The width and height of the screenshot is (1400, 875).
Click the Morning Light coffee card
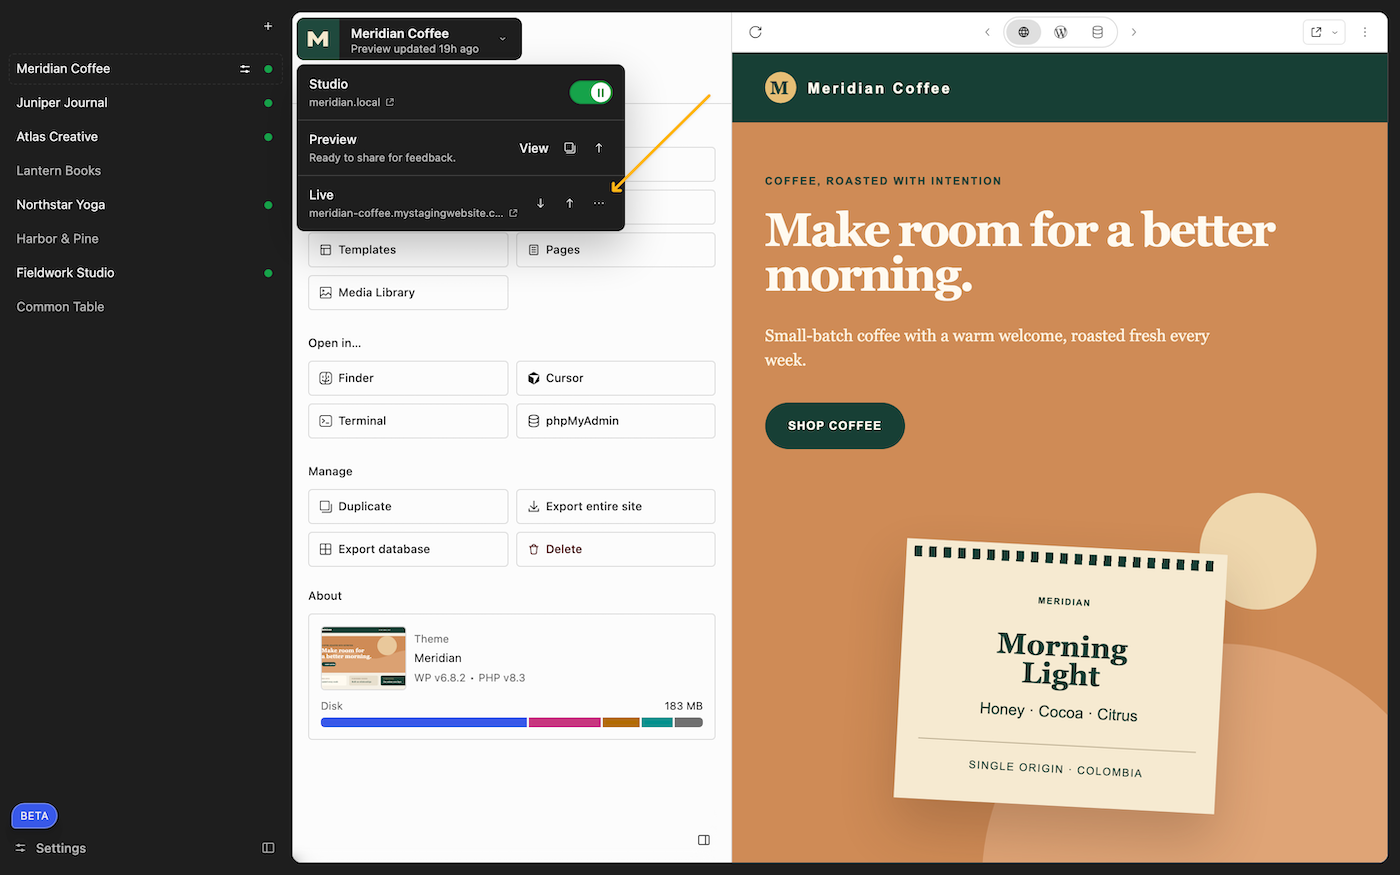coord(1062,677)
